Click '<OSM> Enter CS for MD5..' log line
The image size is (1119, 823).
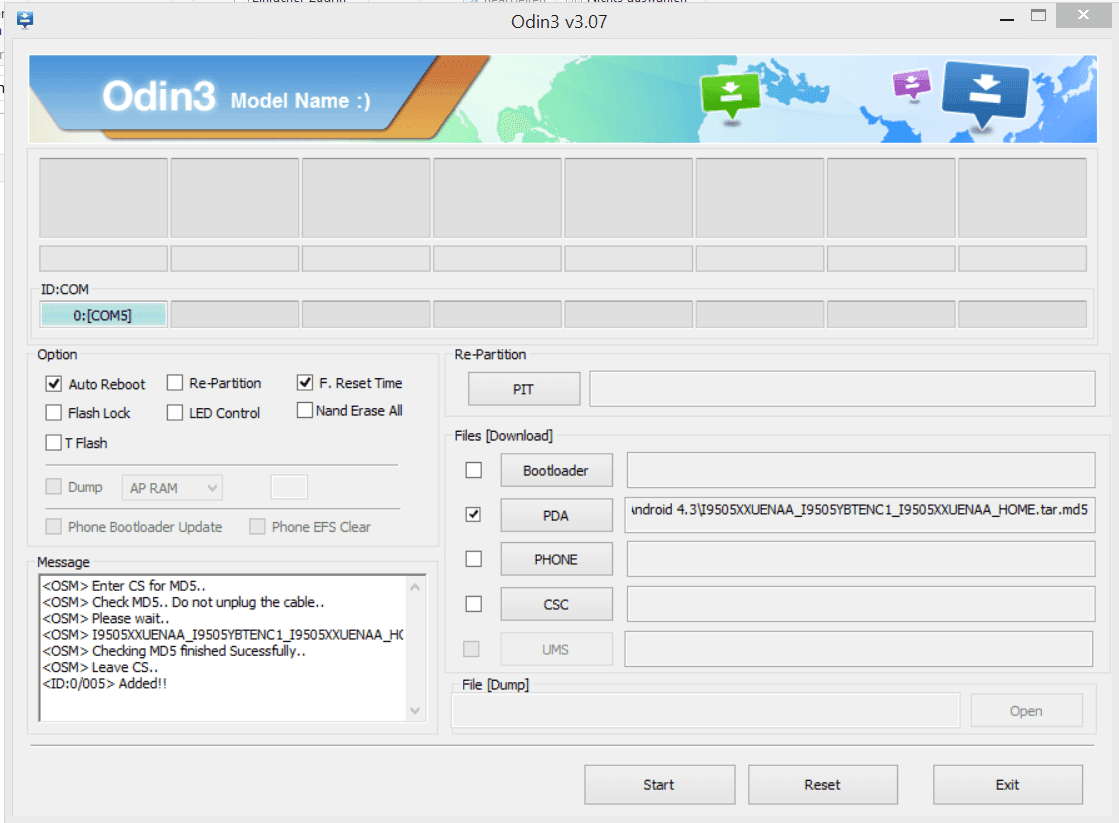[x=123, y=586]
